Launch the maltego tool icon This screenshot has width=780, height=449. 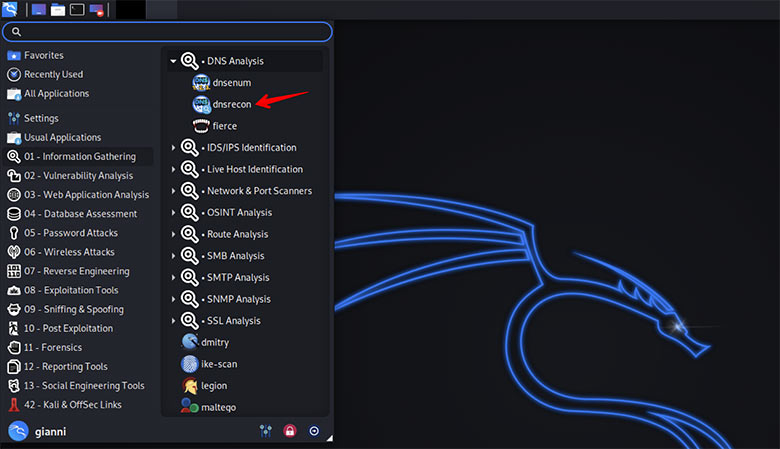(190, 407)
